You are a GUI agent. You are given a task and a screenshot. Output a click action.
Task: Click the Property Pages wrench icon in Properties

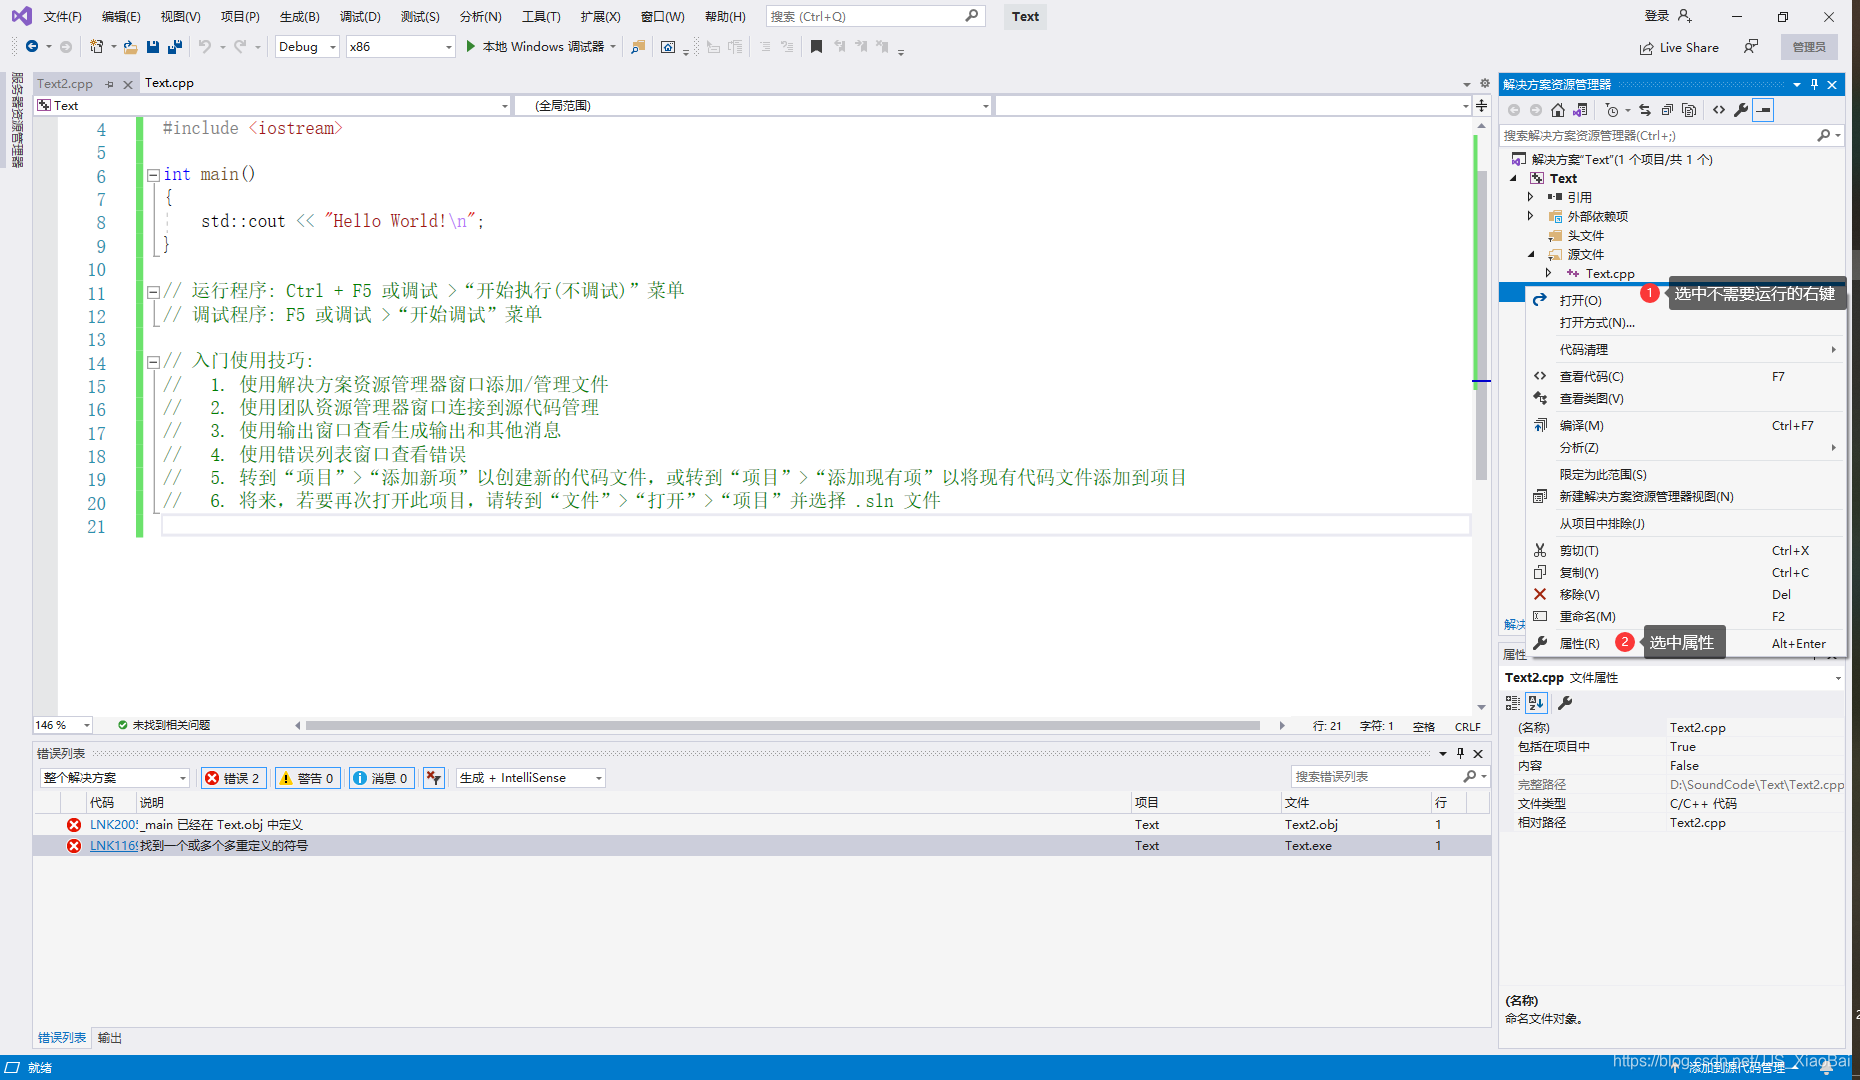(1565, 703)
